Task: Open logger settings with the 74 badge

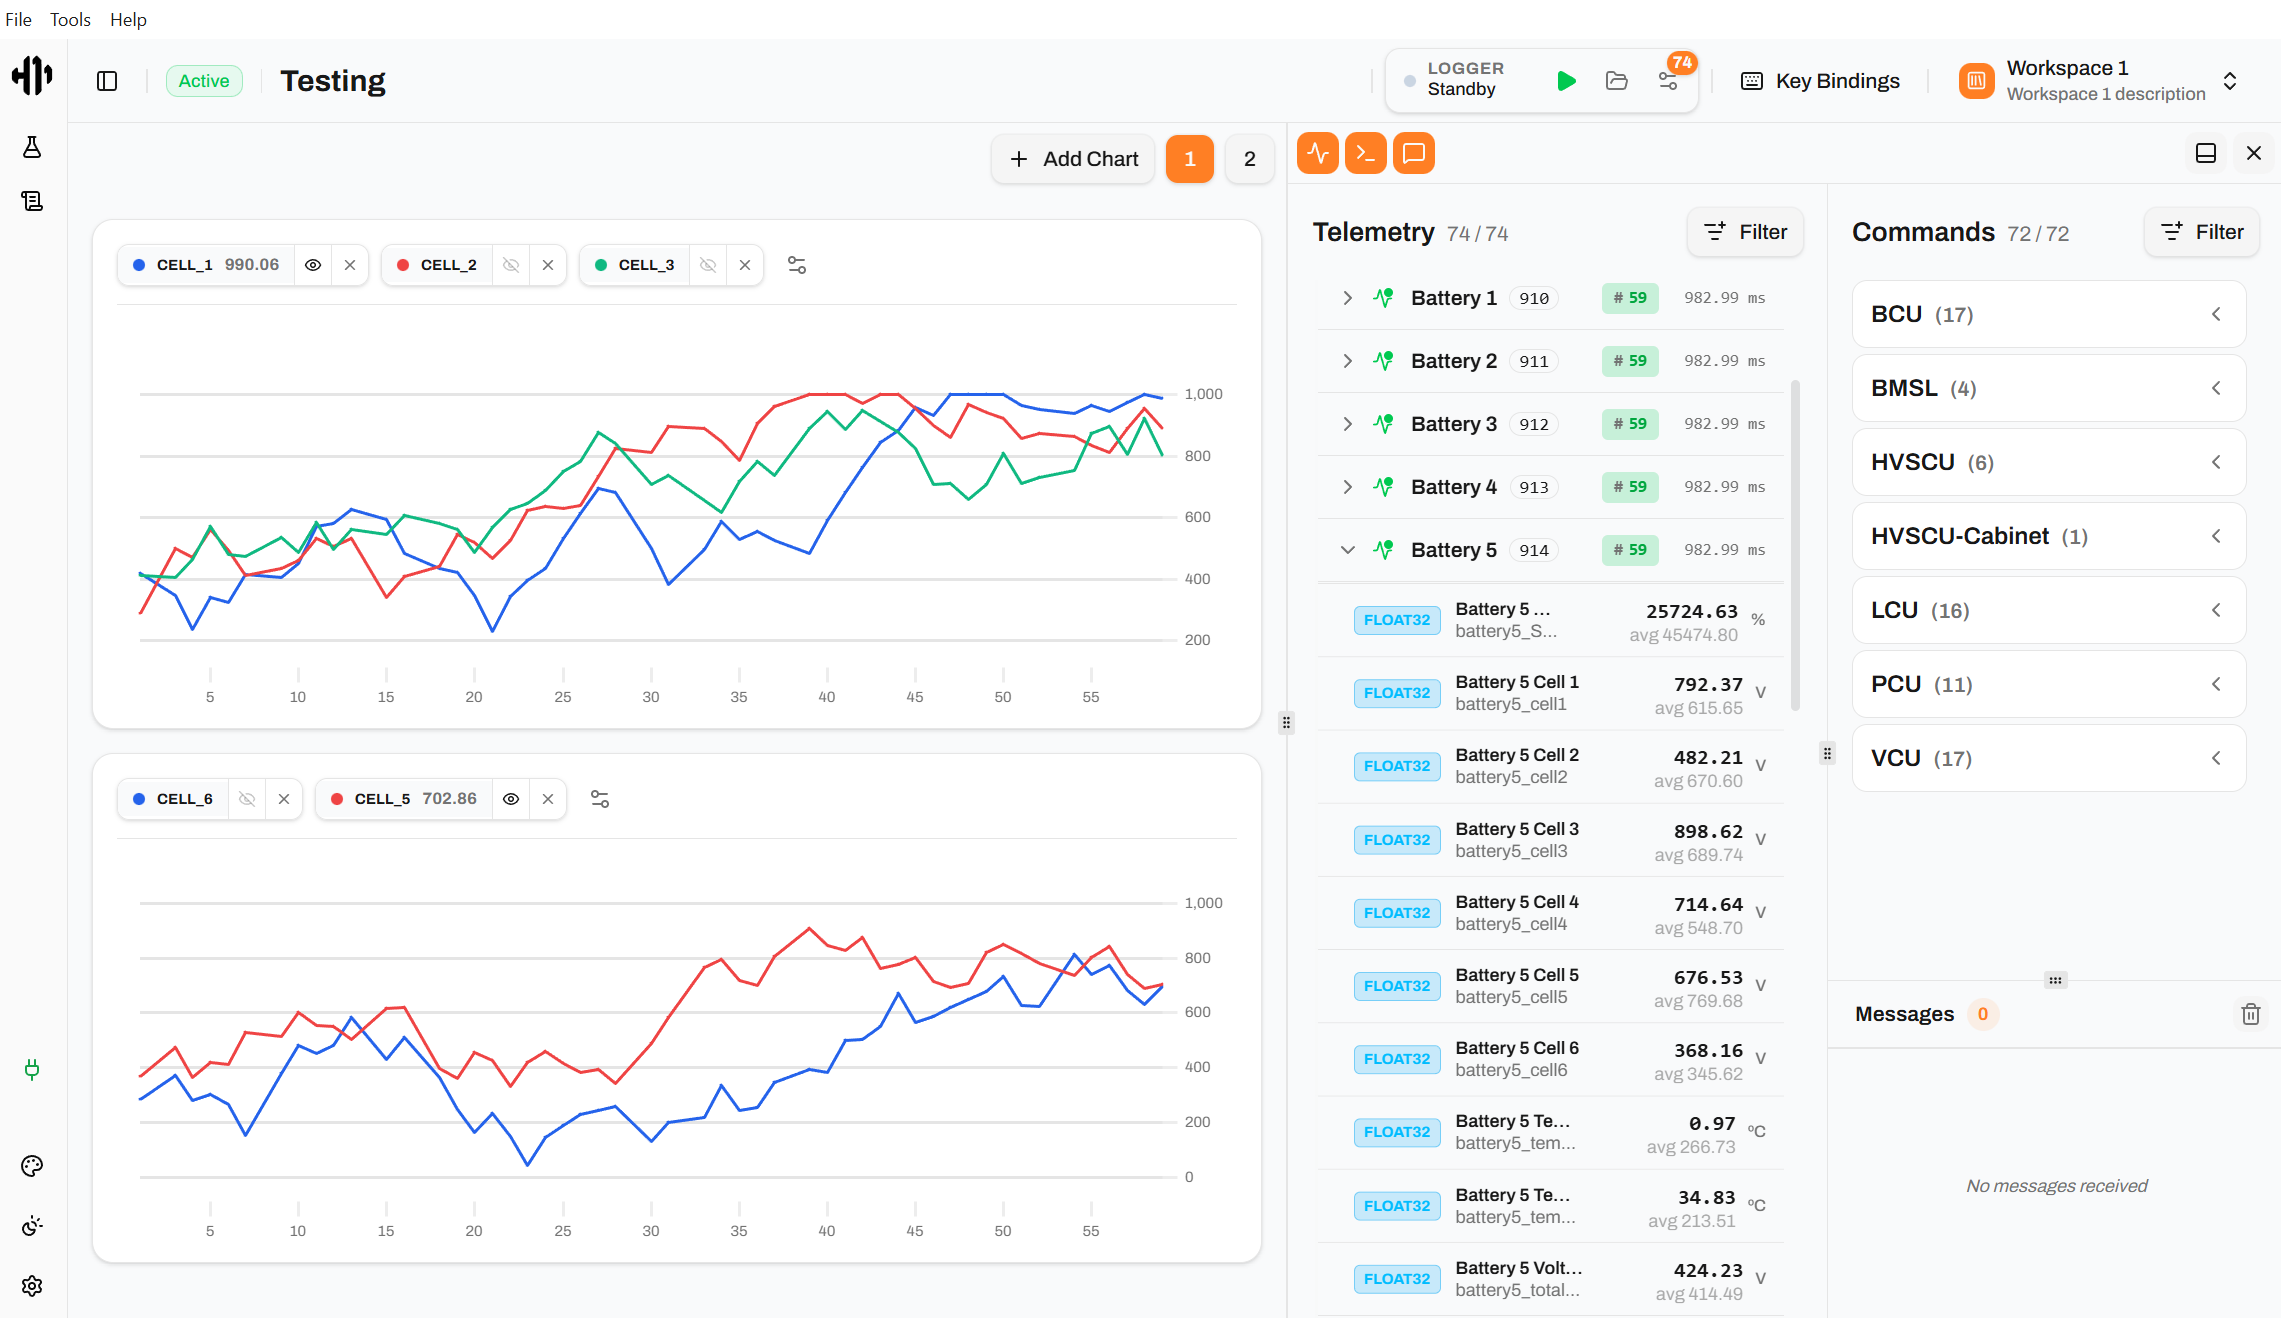Action: [1668, 81]
